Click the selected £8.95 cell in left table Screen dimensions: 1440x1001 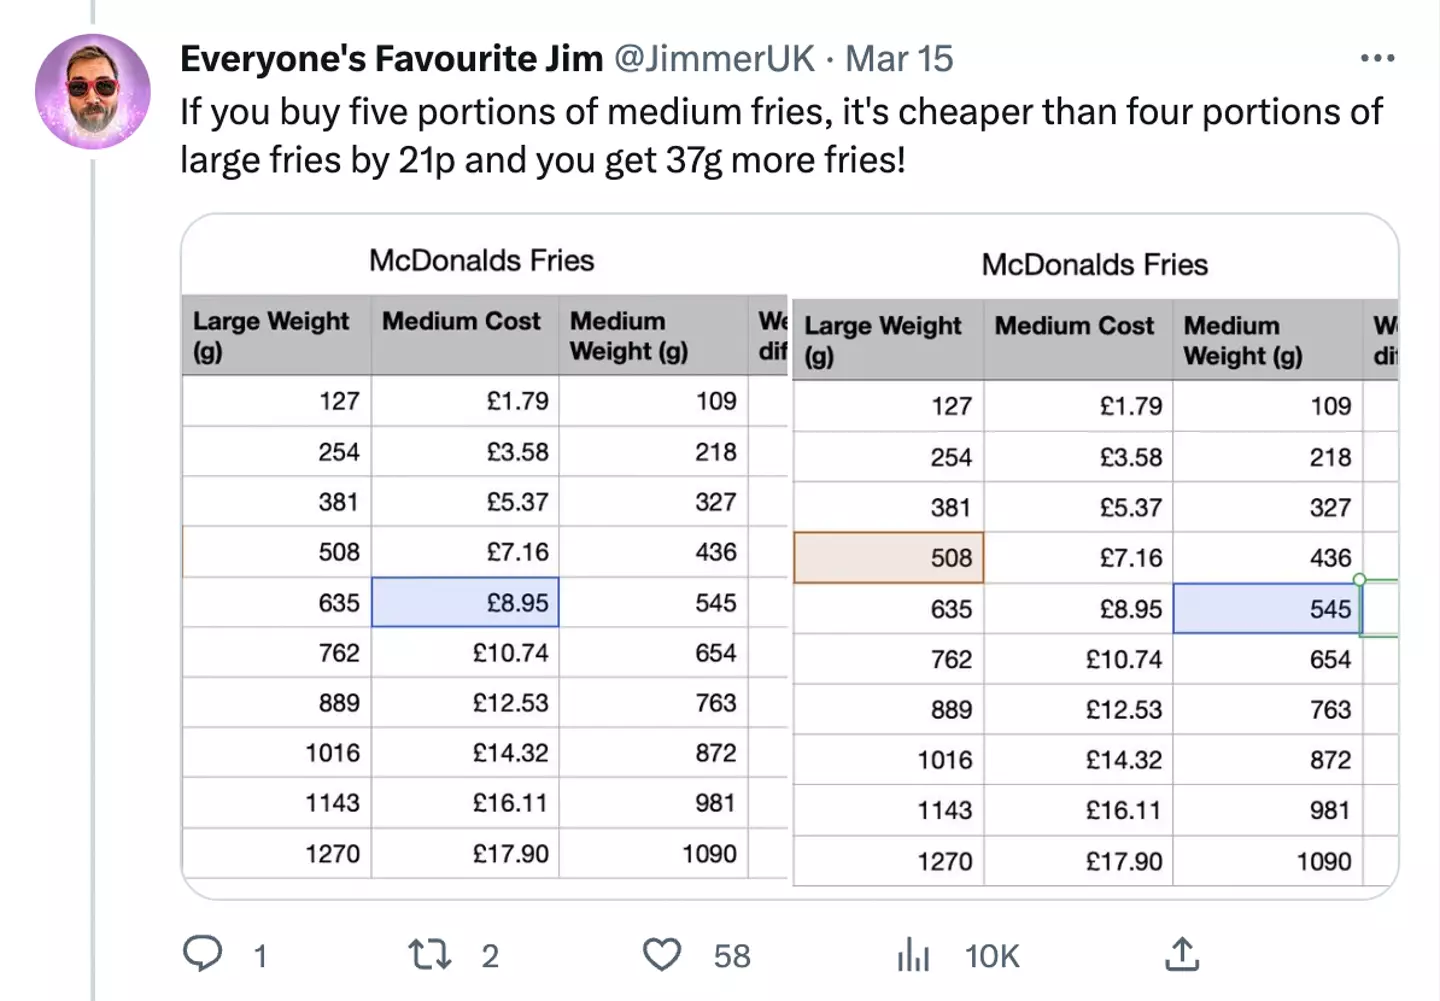click(x=465, y=602)
